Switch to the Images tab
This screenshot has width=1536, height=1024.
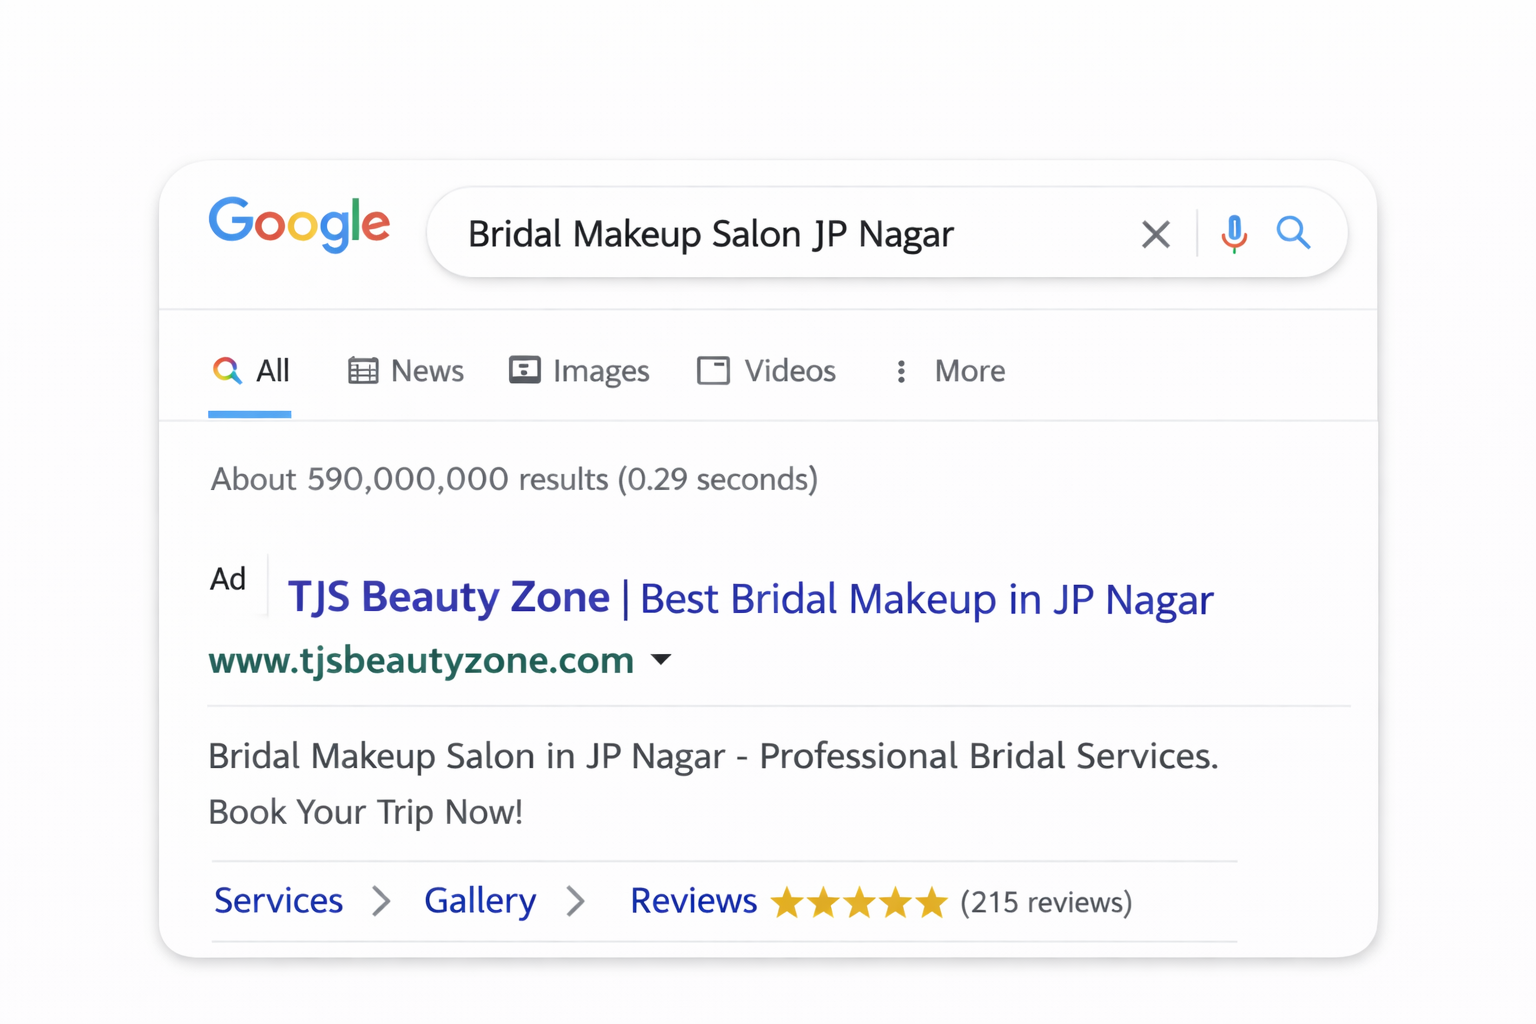pos(579,371)
